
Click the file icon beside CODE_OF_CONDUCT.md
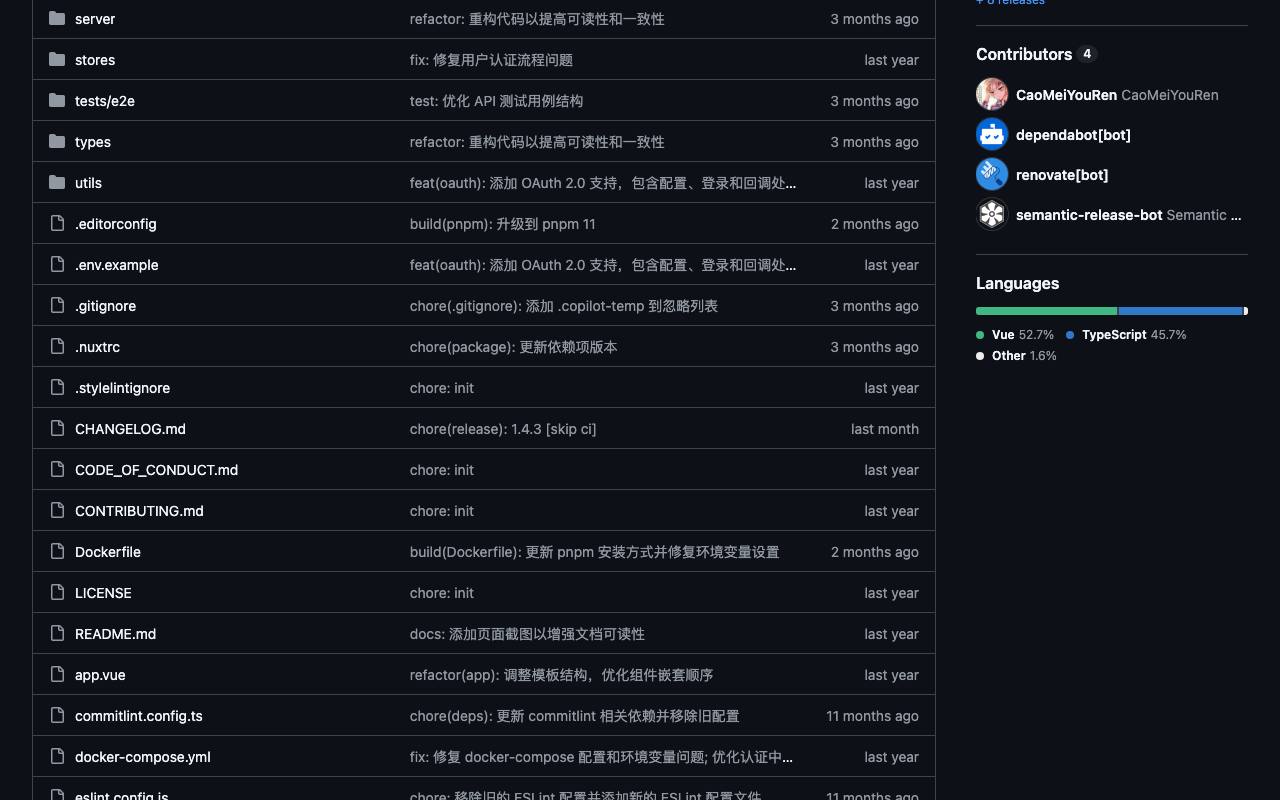click(x=57, y=470)
